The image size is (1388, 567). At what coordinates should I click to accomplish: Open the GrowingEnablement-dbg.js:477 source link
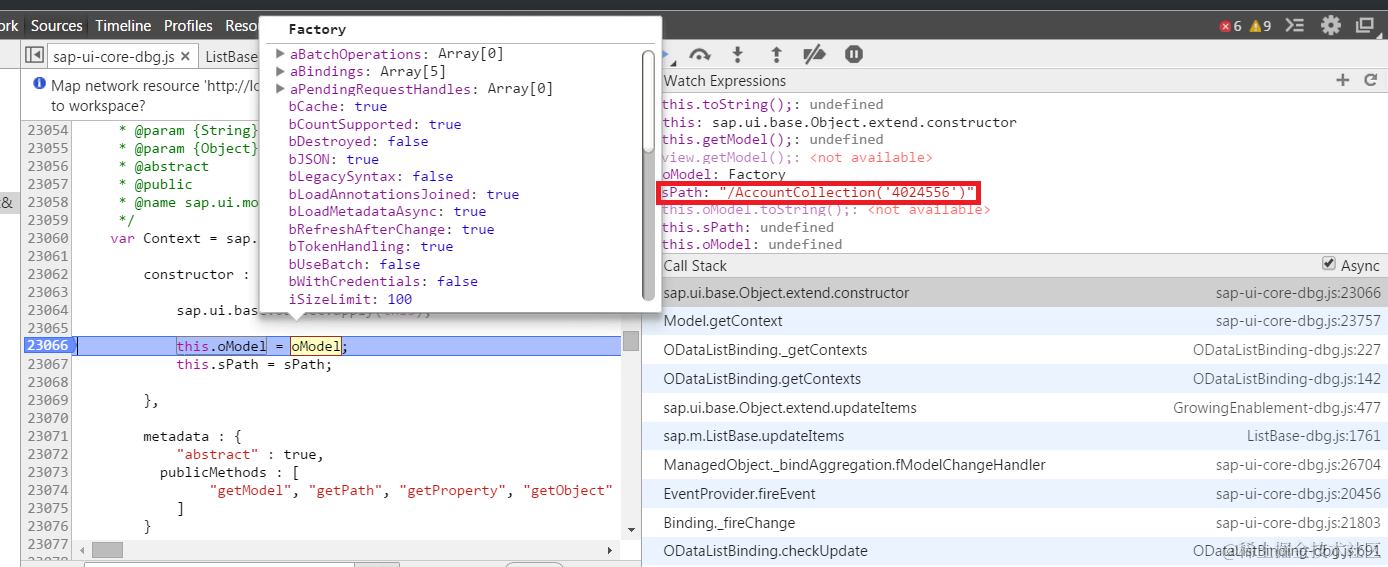click(x=1277, y=408)
